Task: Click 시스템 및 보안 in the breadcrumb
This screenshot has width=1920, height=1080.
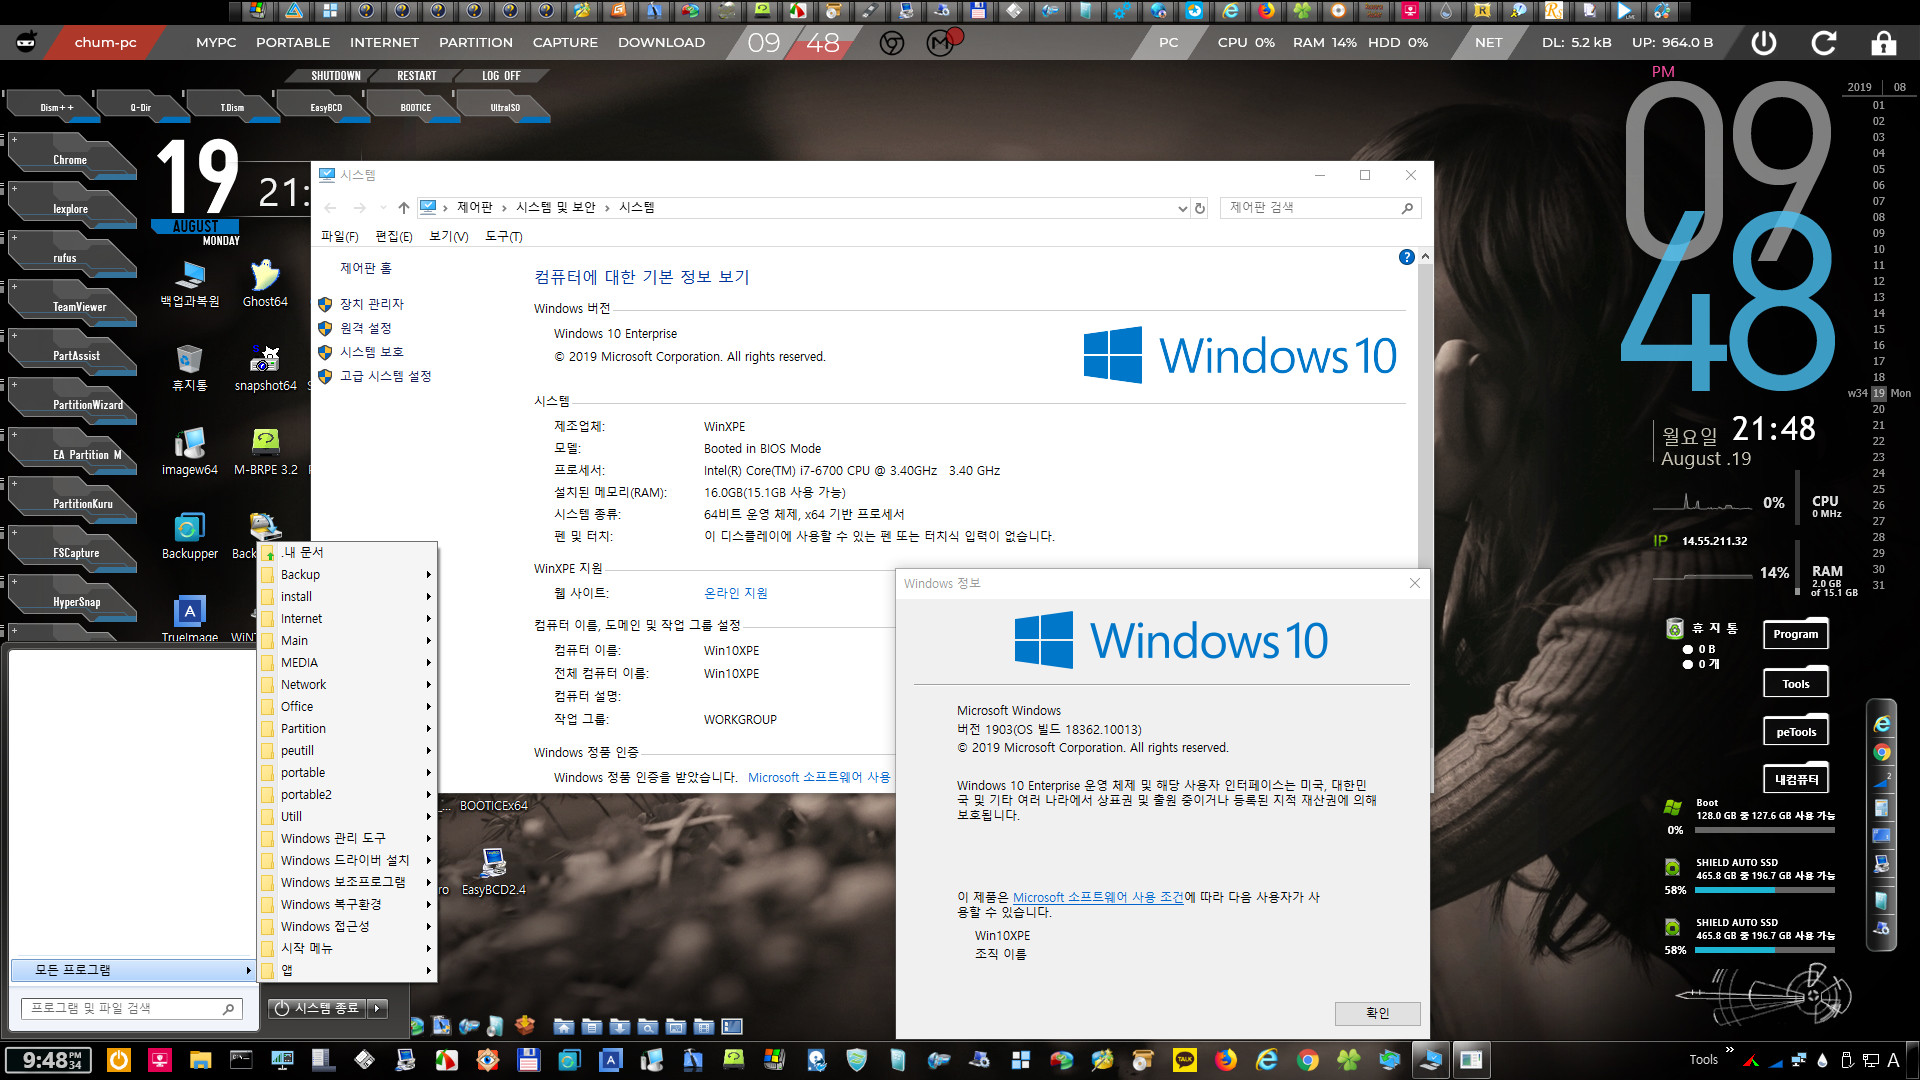Action: pyautogui.click(x=555, y=208)
